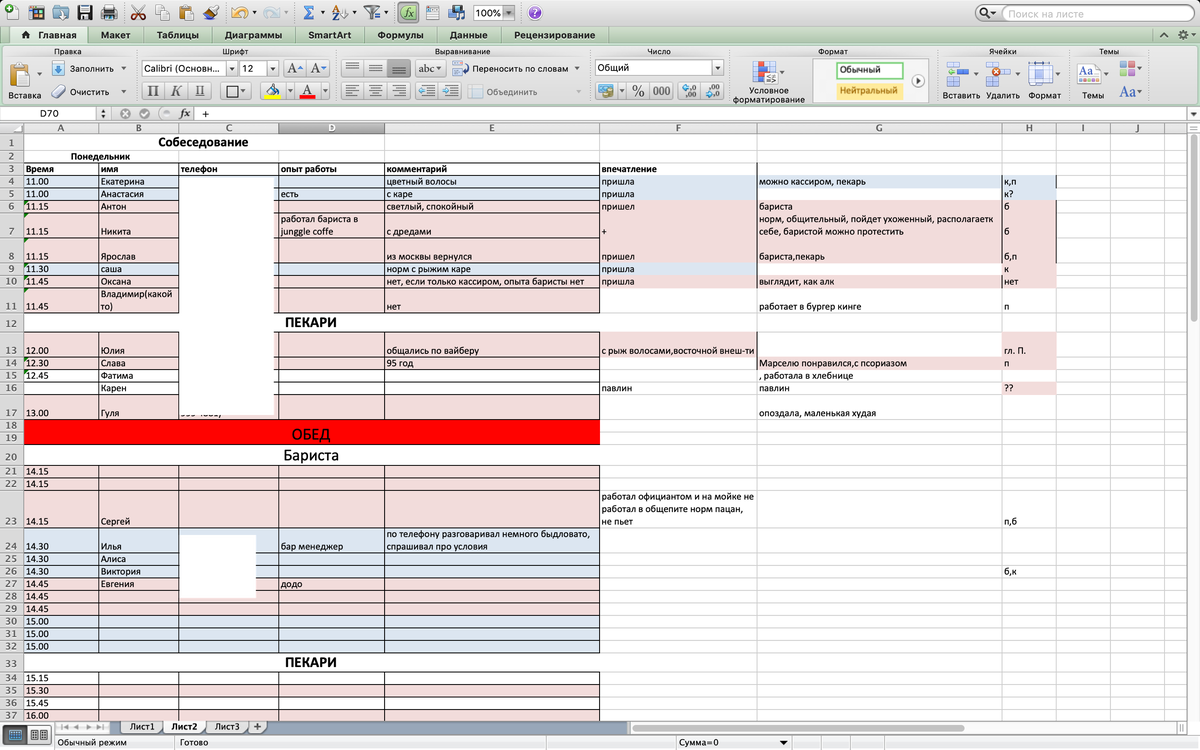Expand the Очистить clear dropdown
This screenshot has width=1200, height=750.
point(124,91)
